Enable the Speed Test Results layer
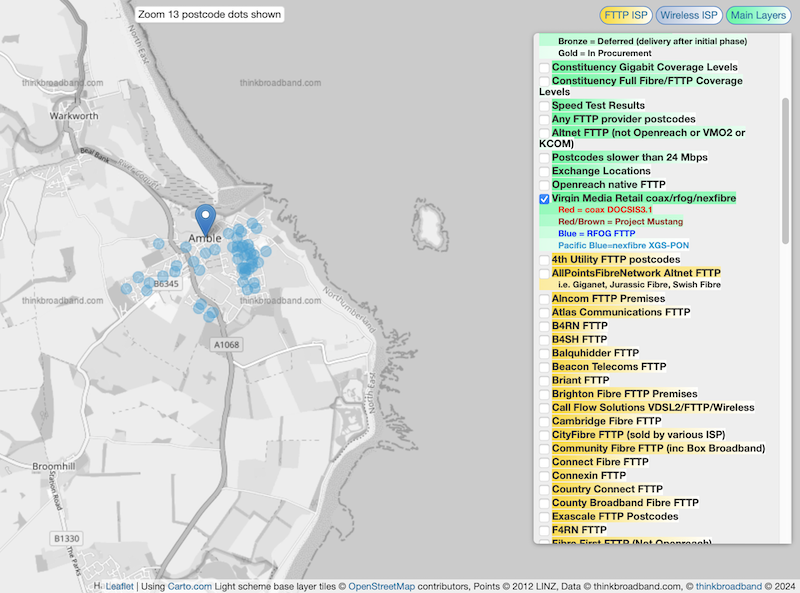The height and width of the screenshot is (593, 800). 545,105
